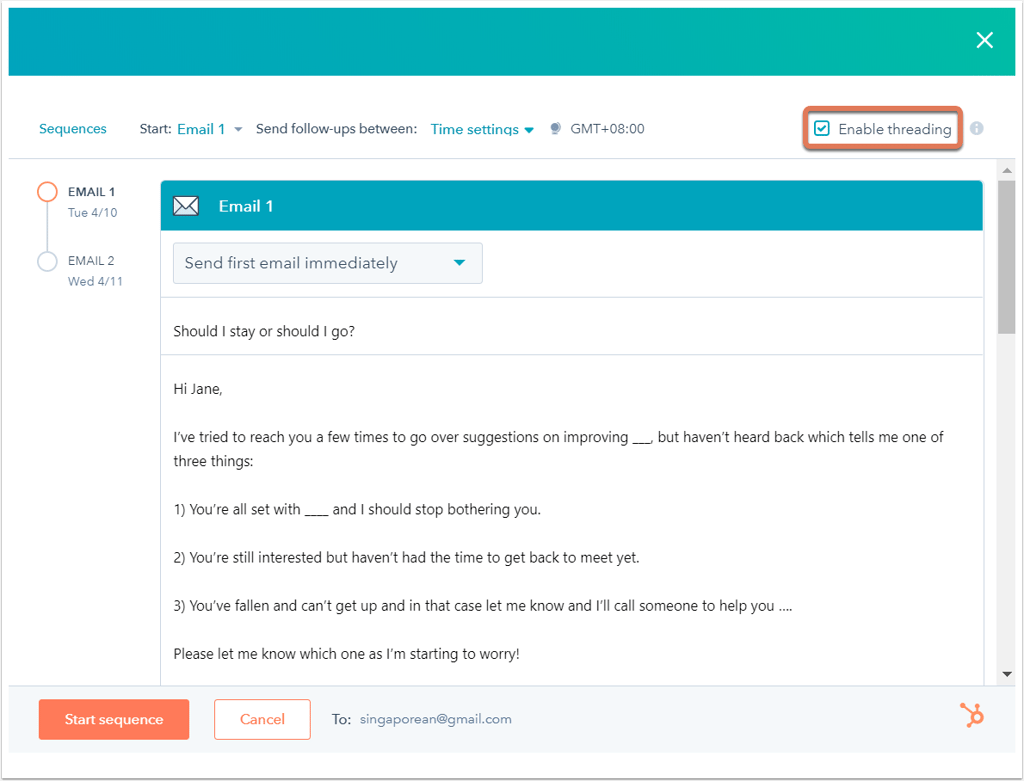Toggle the Enable threading checkbox
This screenshot has width=1024, height=781.
coord(822,129)
